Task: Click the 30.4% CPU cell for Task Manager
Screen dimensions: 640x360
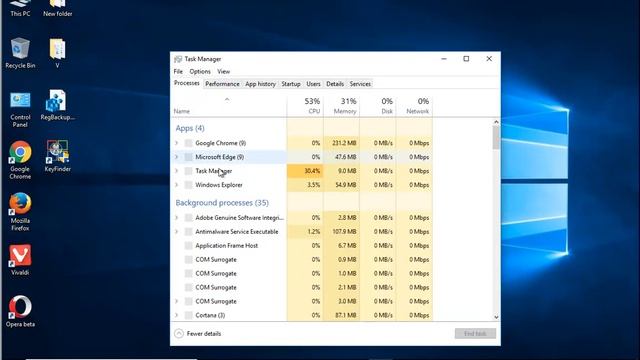Action: click(305, 171)
